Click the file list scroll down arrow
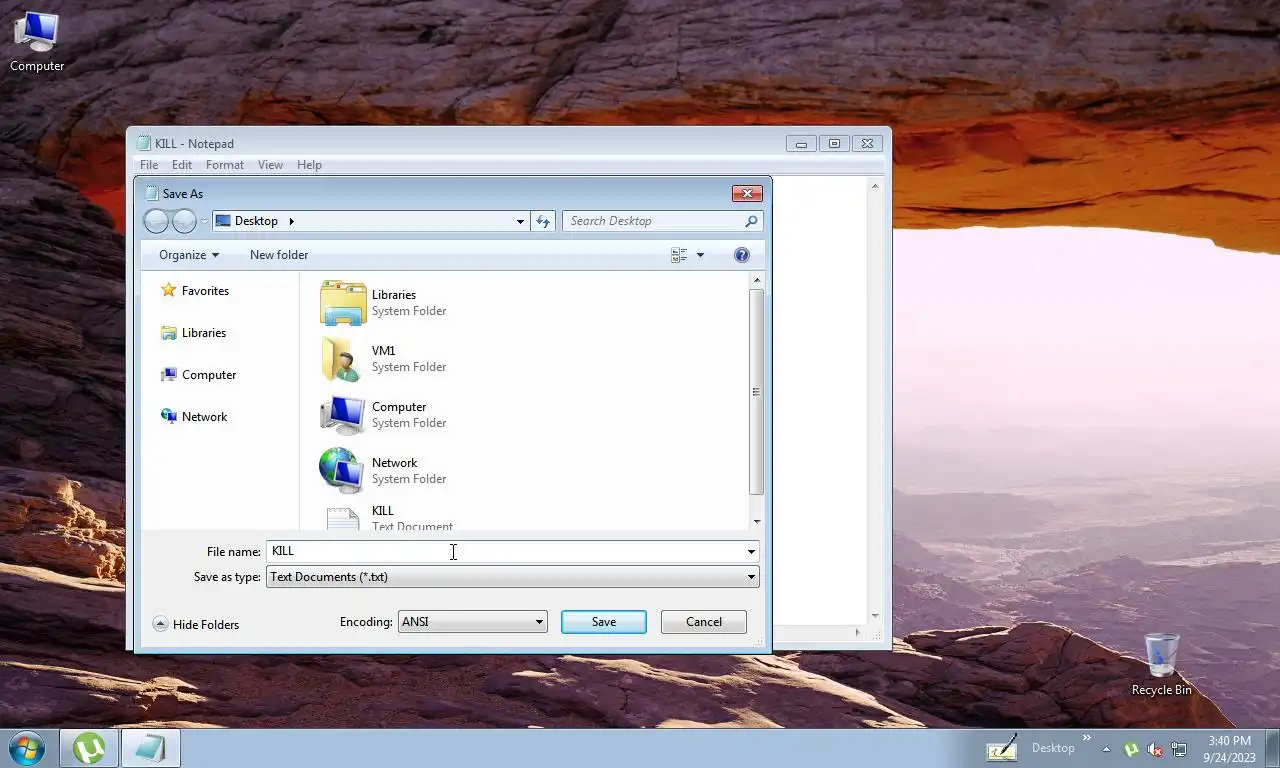The width and height of the screenshot is (1280, 768). pyautogui.click(x=756, y=522)
